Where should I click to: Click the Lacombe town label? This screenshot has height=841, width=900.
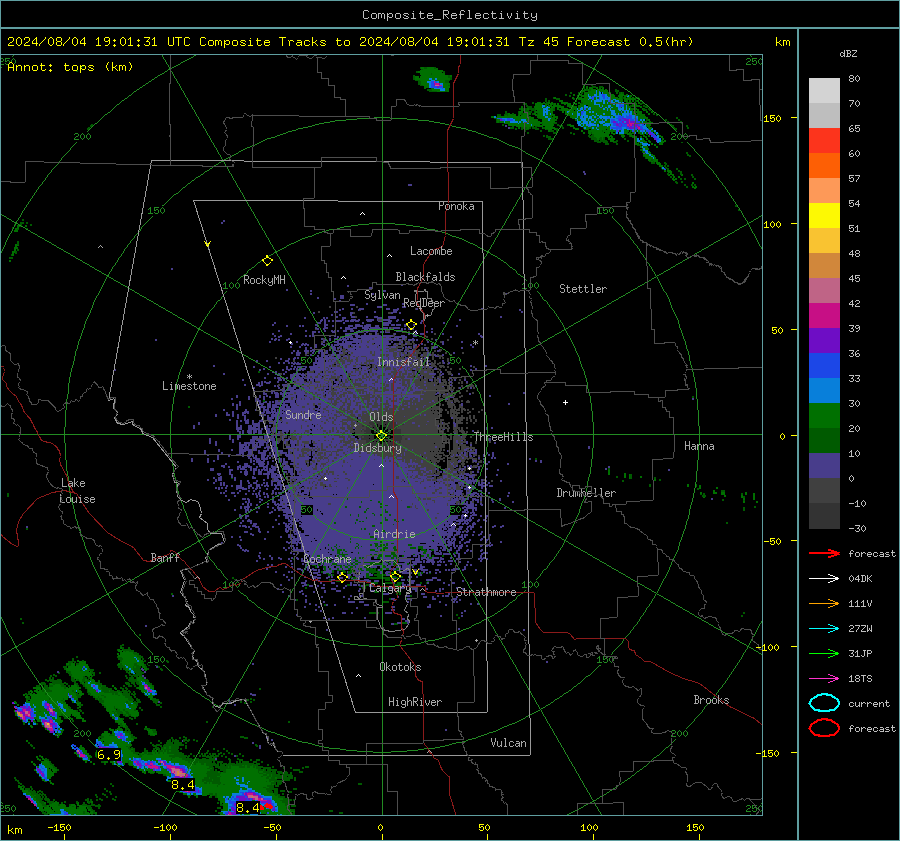pyautogui.click(x=431, y=251)
